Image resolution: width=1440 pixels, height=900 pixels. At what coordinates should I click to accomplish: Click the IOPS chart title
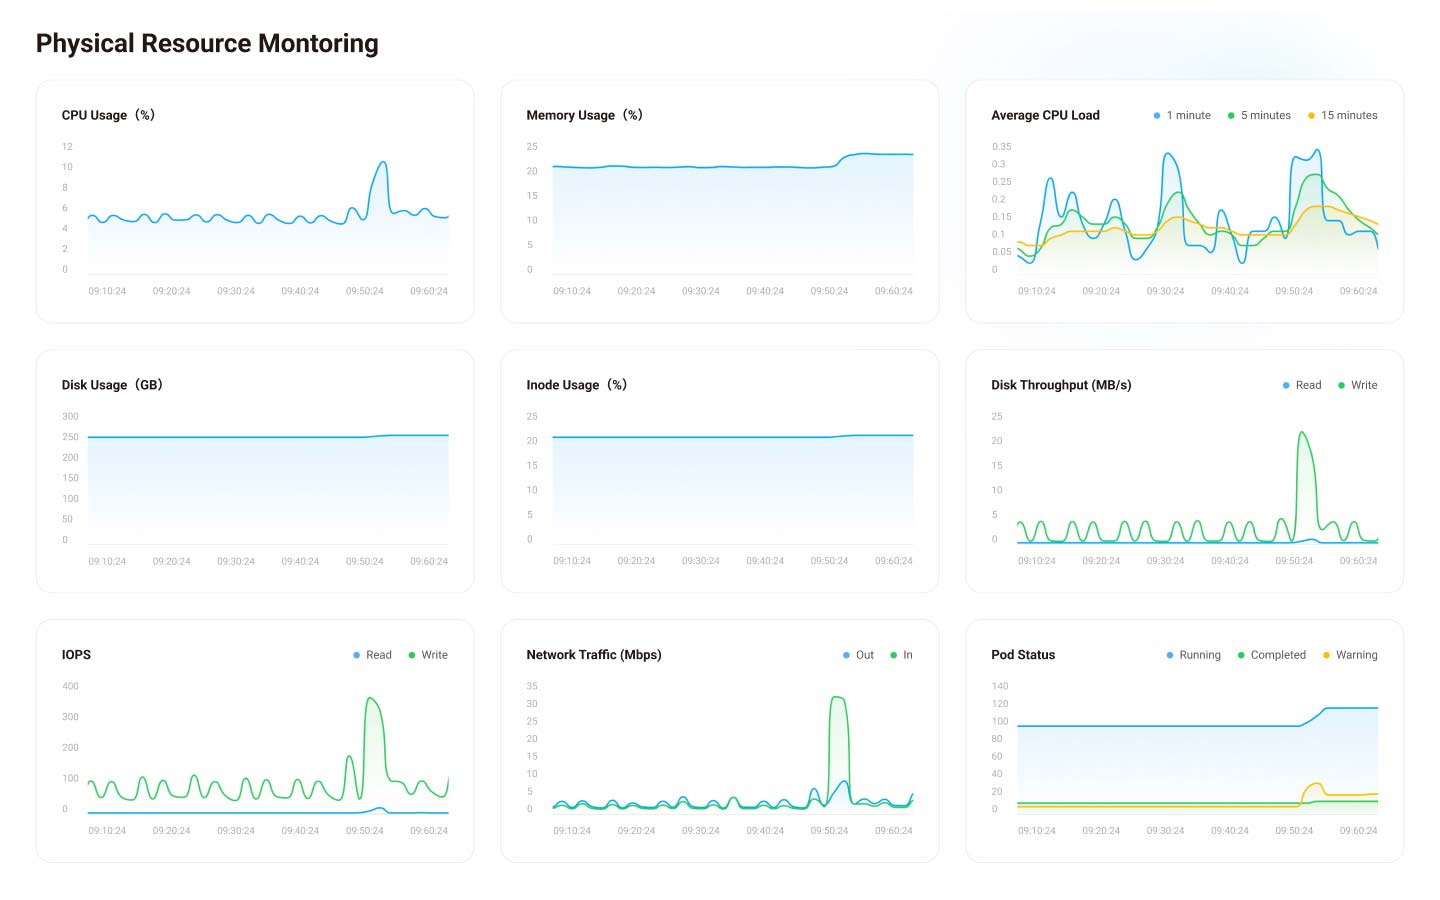[76, 655]
